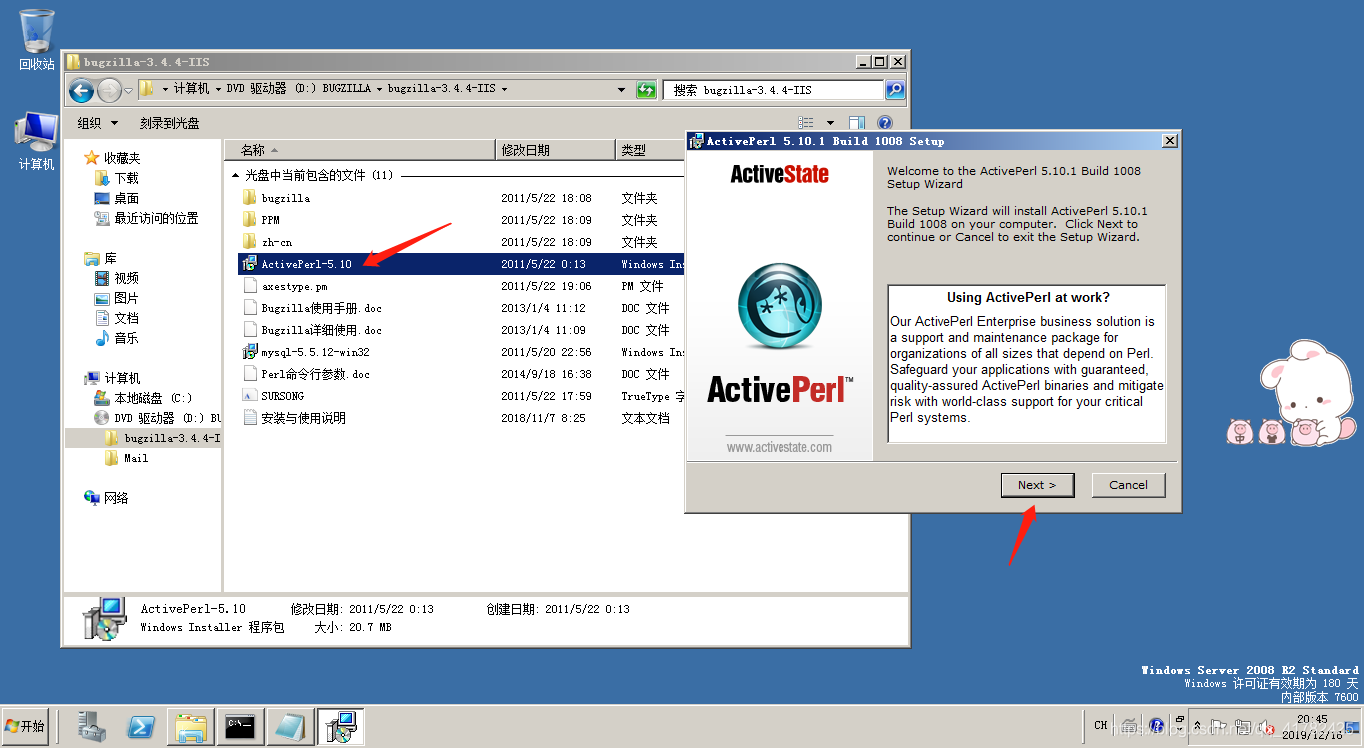Refresh the Explorer folder view
This screenshot has width=1364, height=748.
coord(646,90)
